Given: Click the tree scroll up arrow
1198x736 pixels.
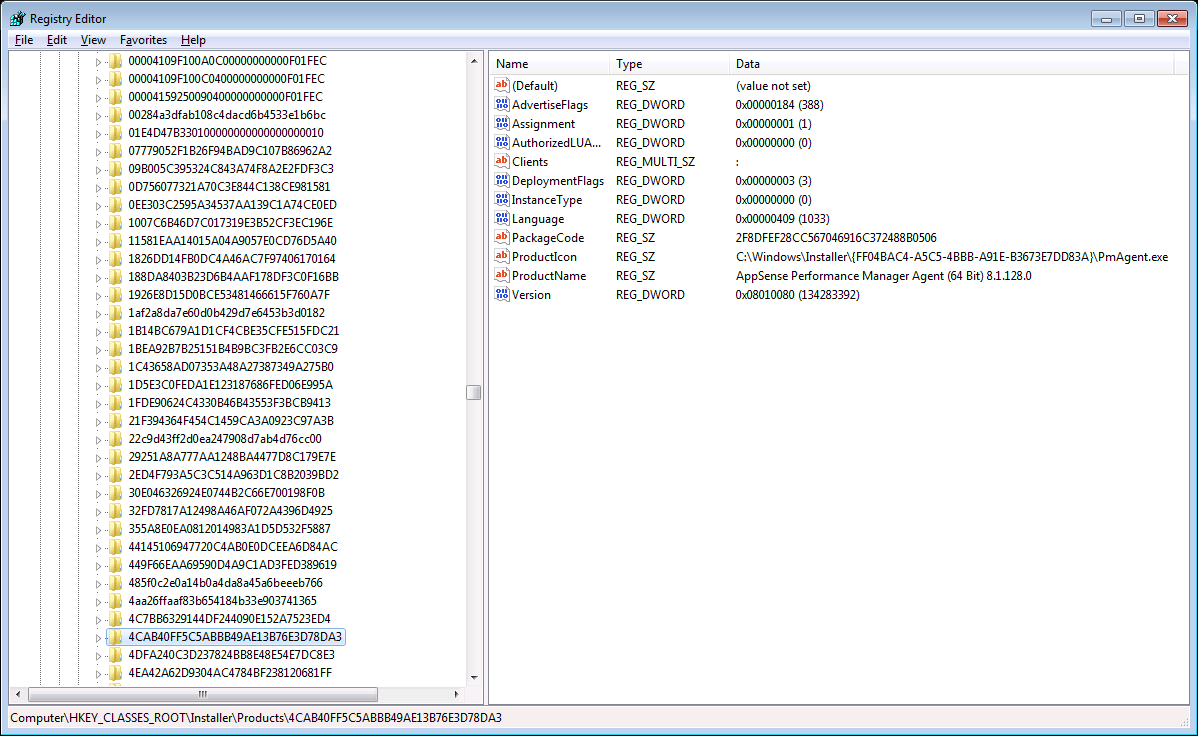Looking at the screenshot, I should (474, 60).
